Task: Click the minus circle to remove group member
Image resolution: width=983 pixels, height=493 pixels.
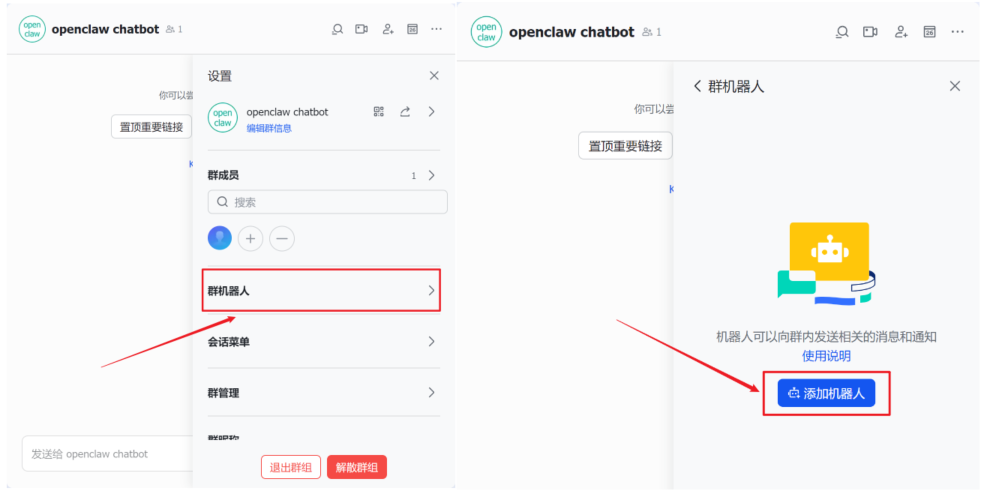Action: [x=282, y=239]
